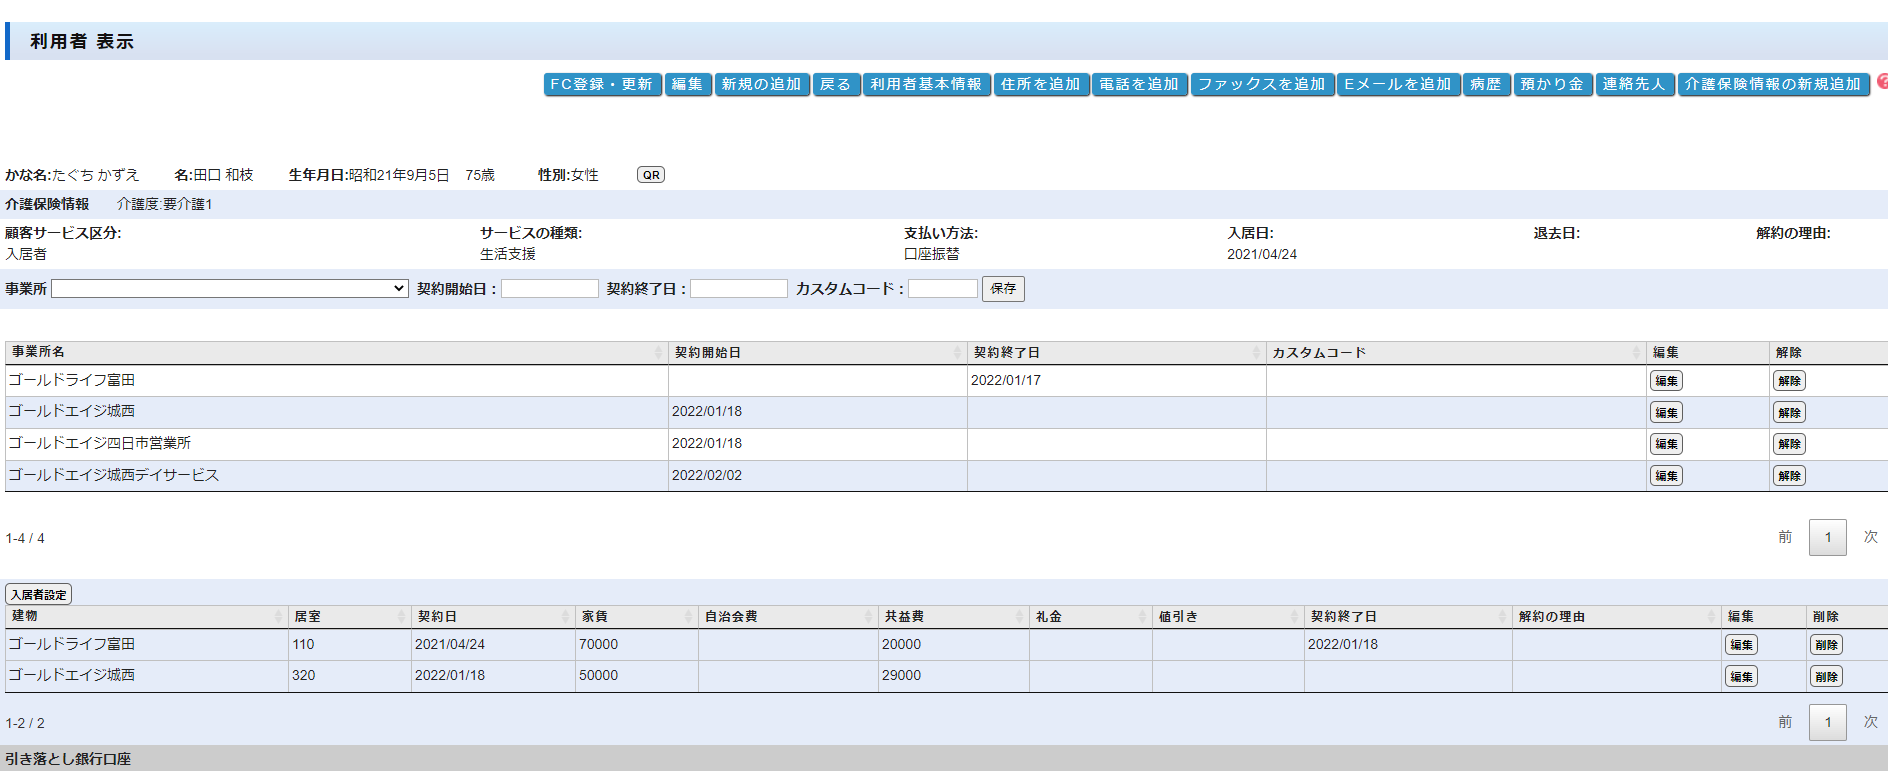Go to page 1 in office table pagination

1827,538
